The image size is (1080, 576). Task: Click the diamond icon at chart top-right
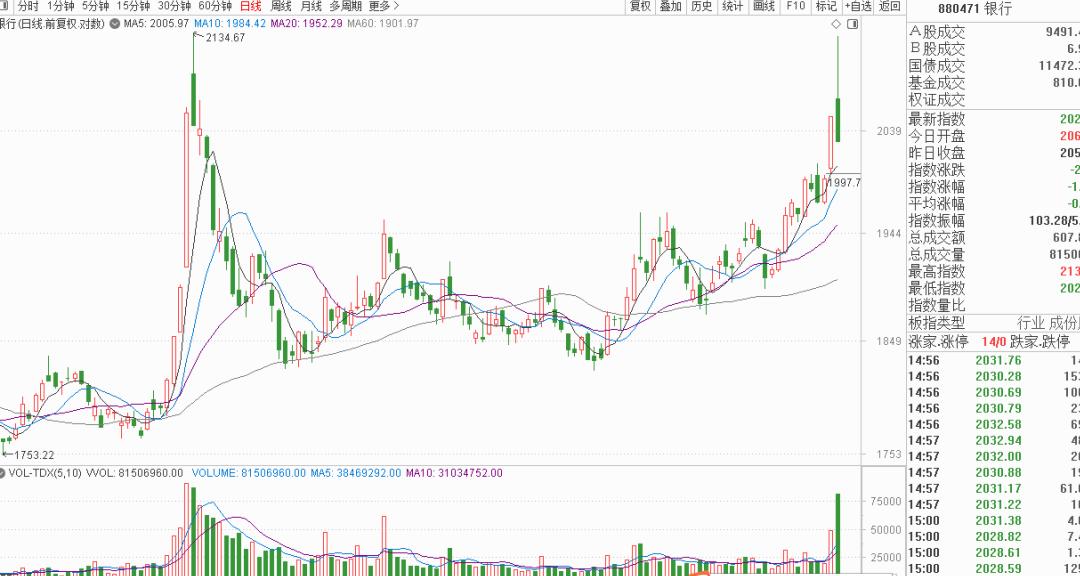click(x=836, y=24)
